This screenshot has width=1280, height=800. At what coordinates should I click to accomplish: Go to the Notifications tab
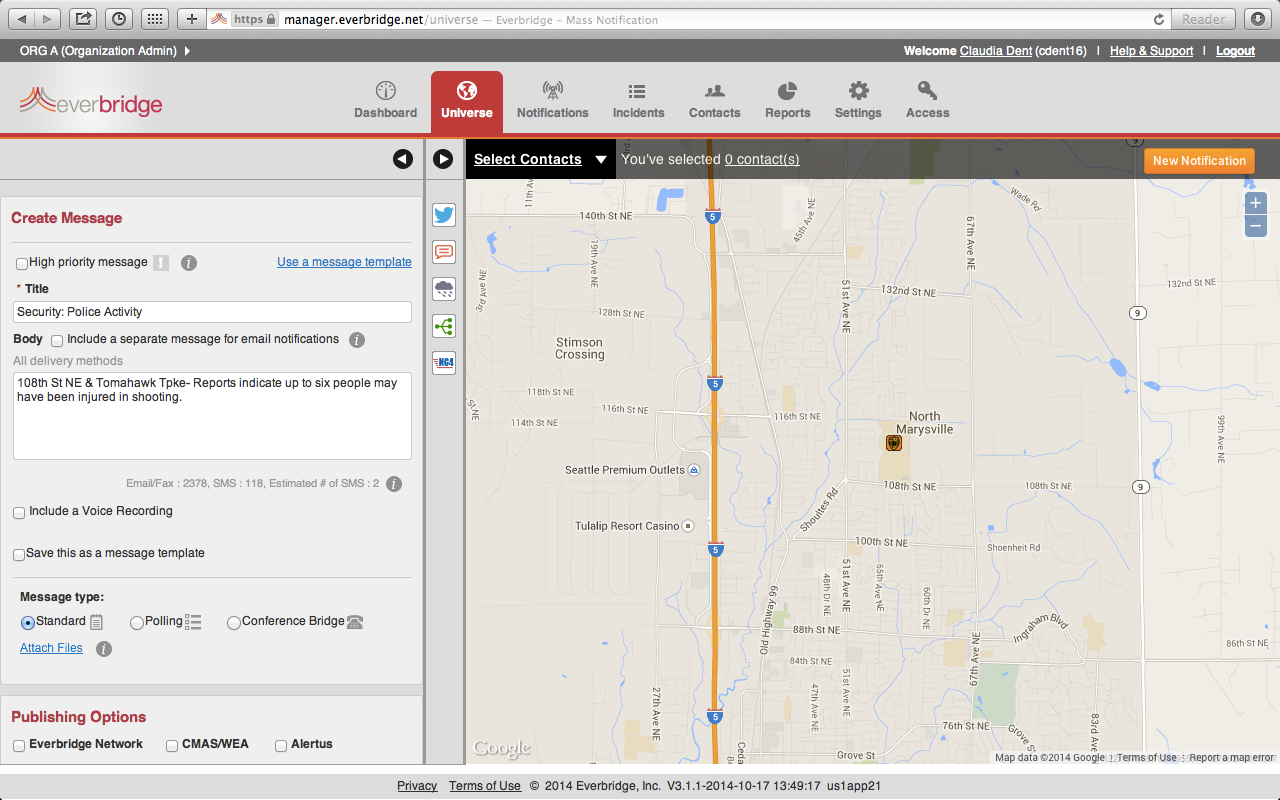tap(553, 101)
